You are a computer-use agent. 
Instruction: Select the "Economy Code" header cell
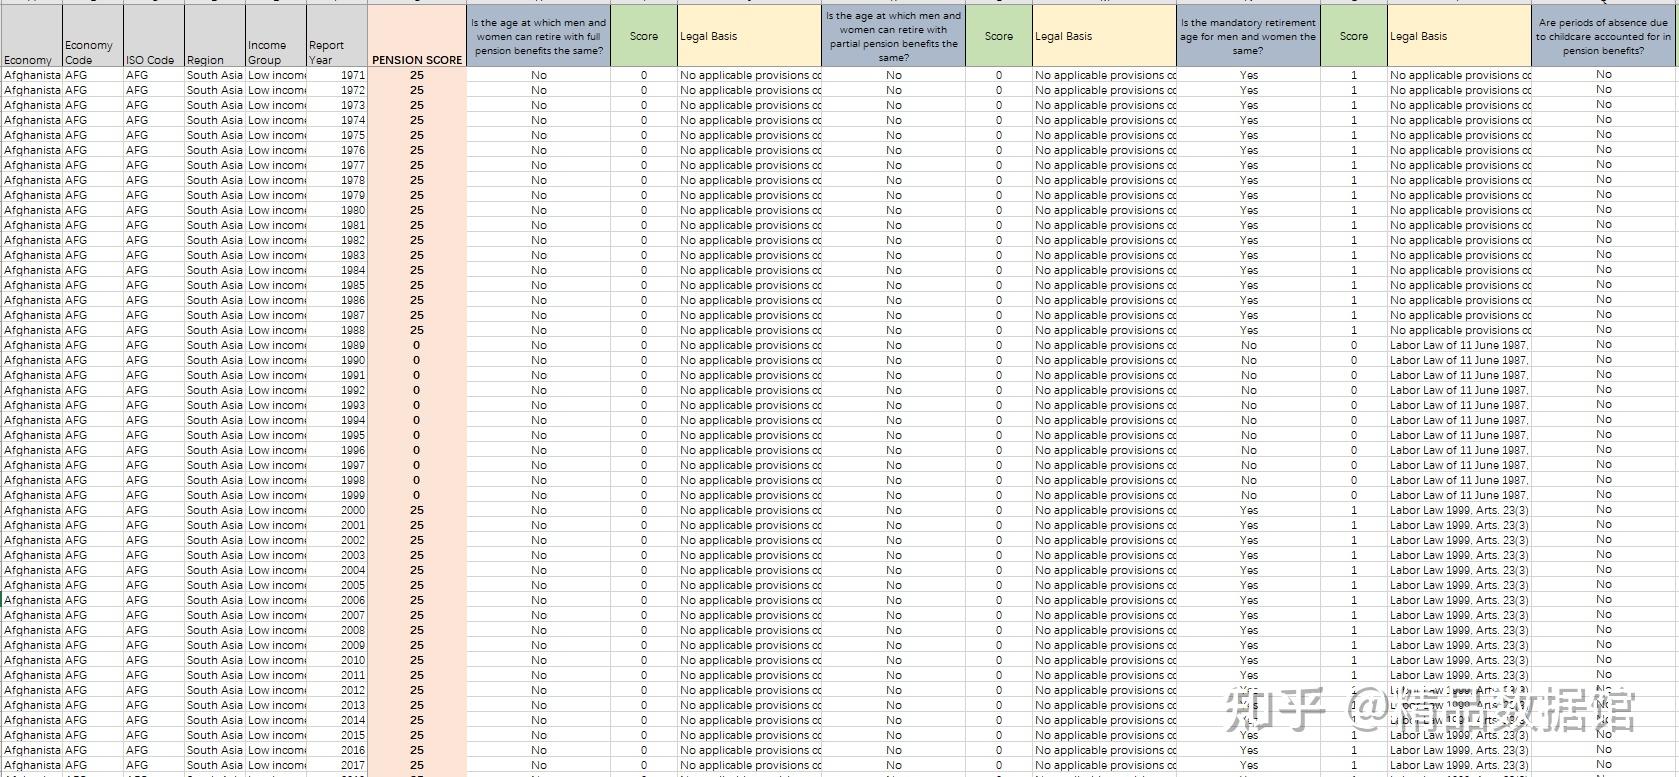pyautogui.click(x=93, y=36)
